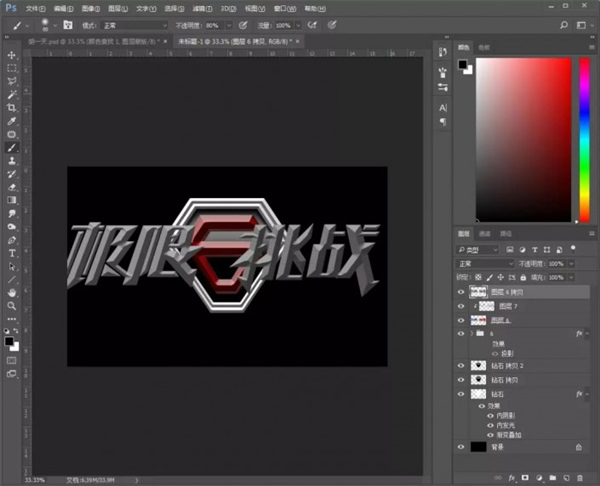This screenshot has height=486, width=600.
Task: Switch to 未标题-1 document tab
Action: click(235, 41)
